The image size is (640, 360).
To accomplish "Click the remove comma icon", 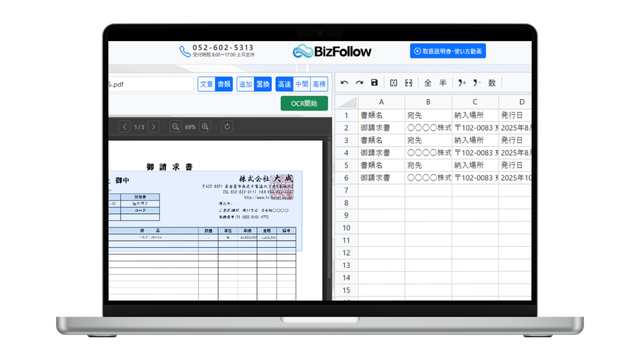I will [x=476, y=83].
